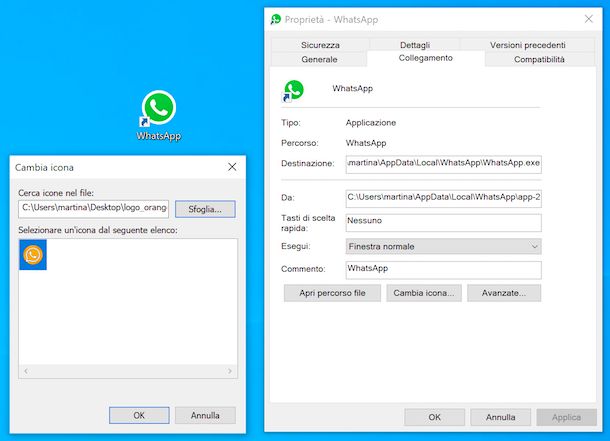Click the Da path field
The height and width of the screenshot is (441, 610).
tap(443, 198)
